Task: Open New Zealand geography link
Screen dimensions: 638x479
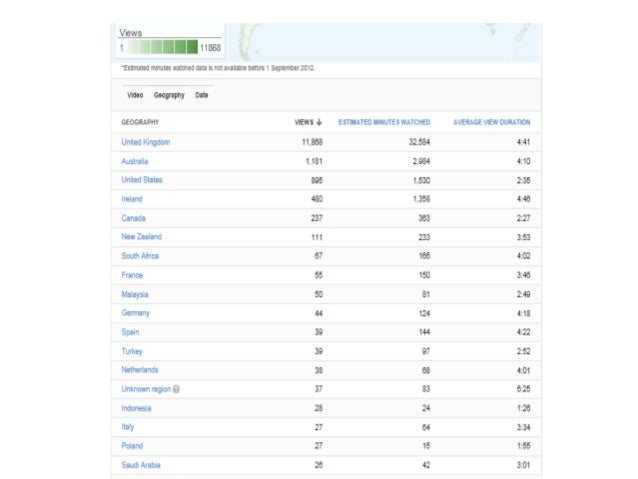Action: (142, 237)
